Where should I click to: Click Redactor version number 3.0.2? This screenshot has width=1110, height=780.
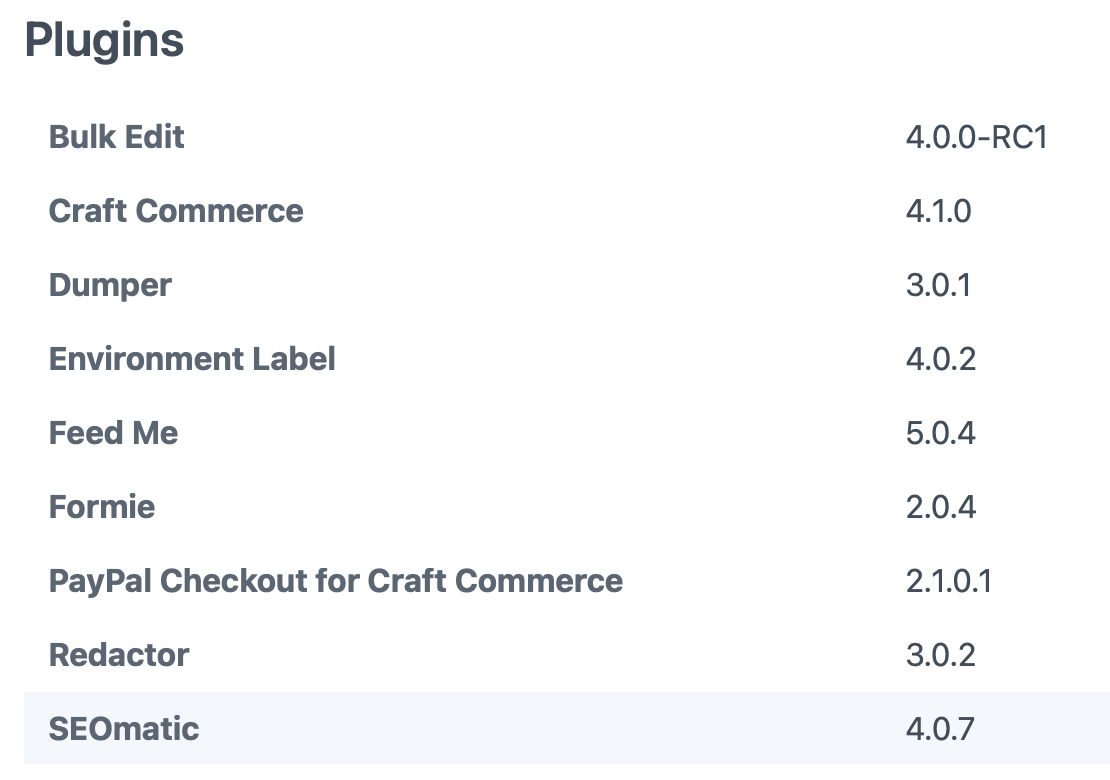click(941, 655)
